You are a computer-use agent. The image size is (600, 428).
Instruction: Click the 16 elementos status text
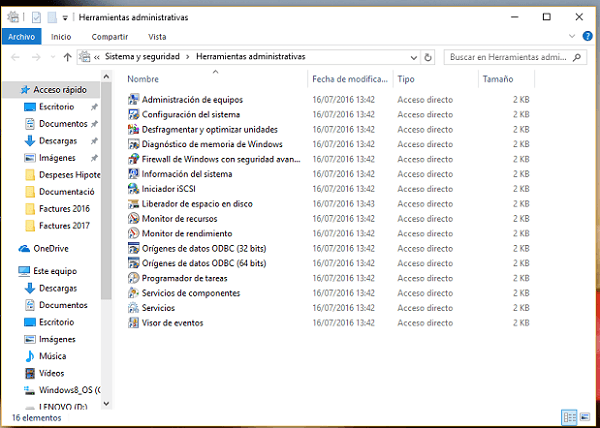tap(36, 418)
